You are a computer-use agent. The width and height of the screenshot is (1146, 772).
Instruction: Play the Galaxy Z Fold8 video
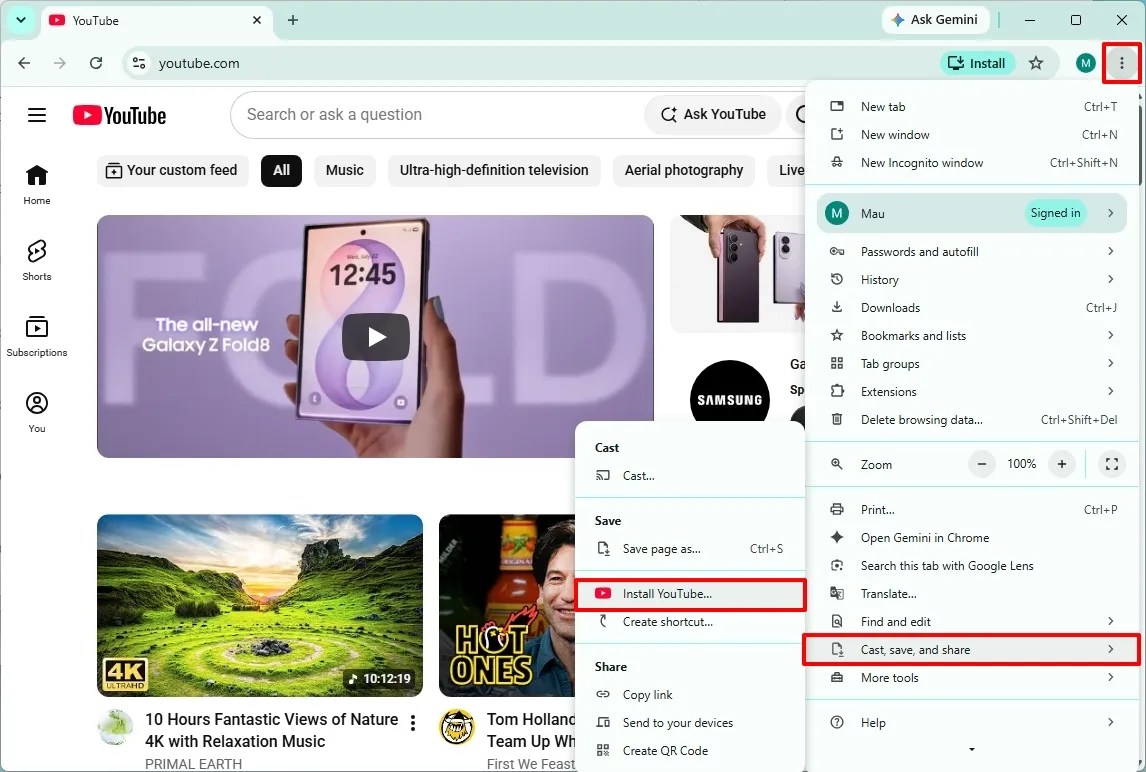[x=376, y=337]
